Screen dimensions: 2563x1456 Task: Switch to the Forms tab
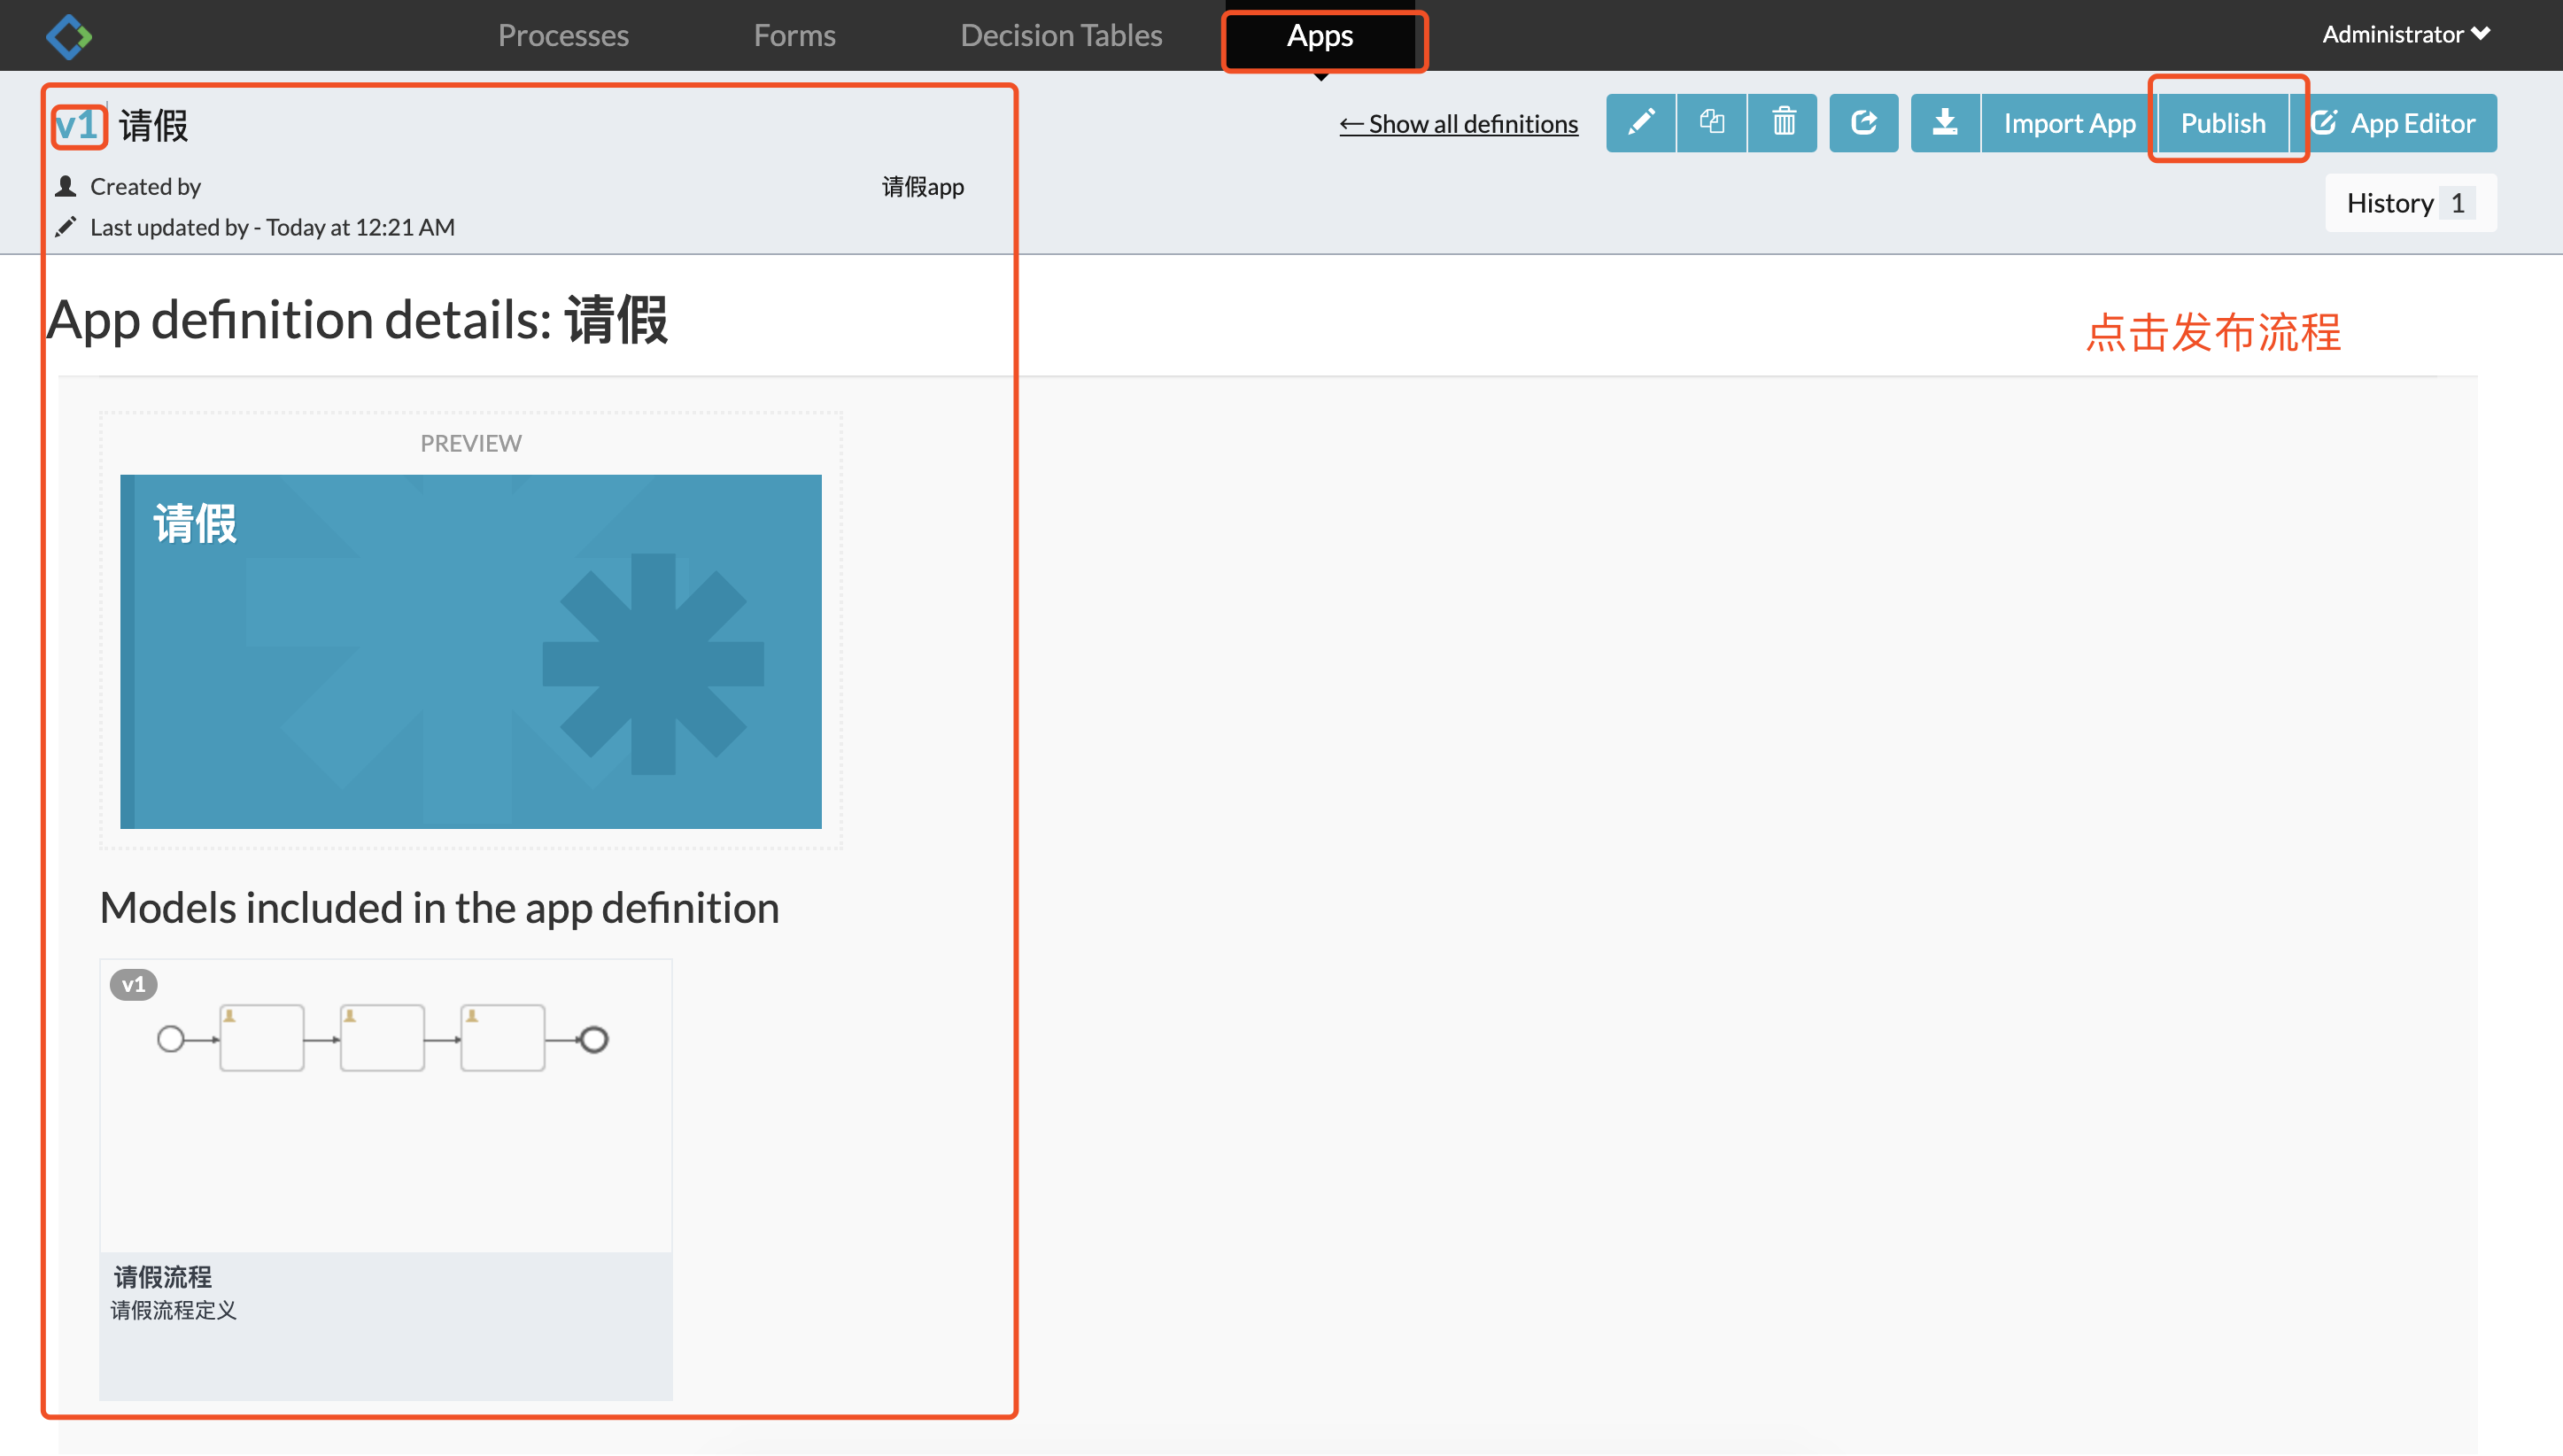click(x=794, y=36)
